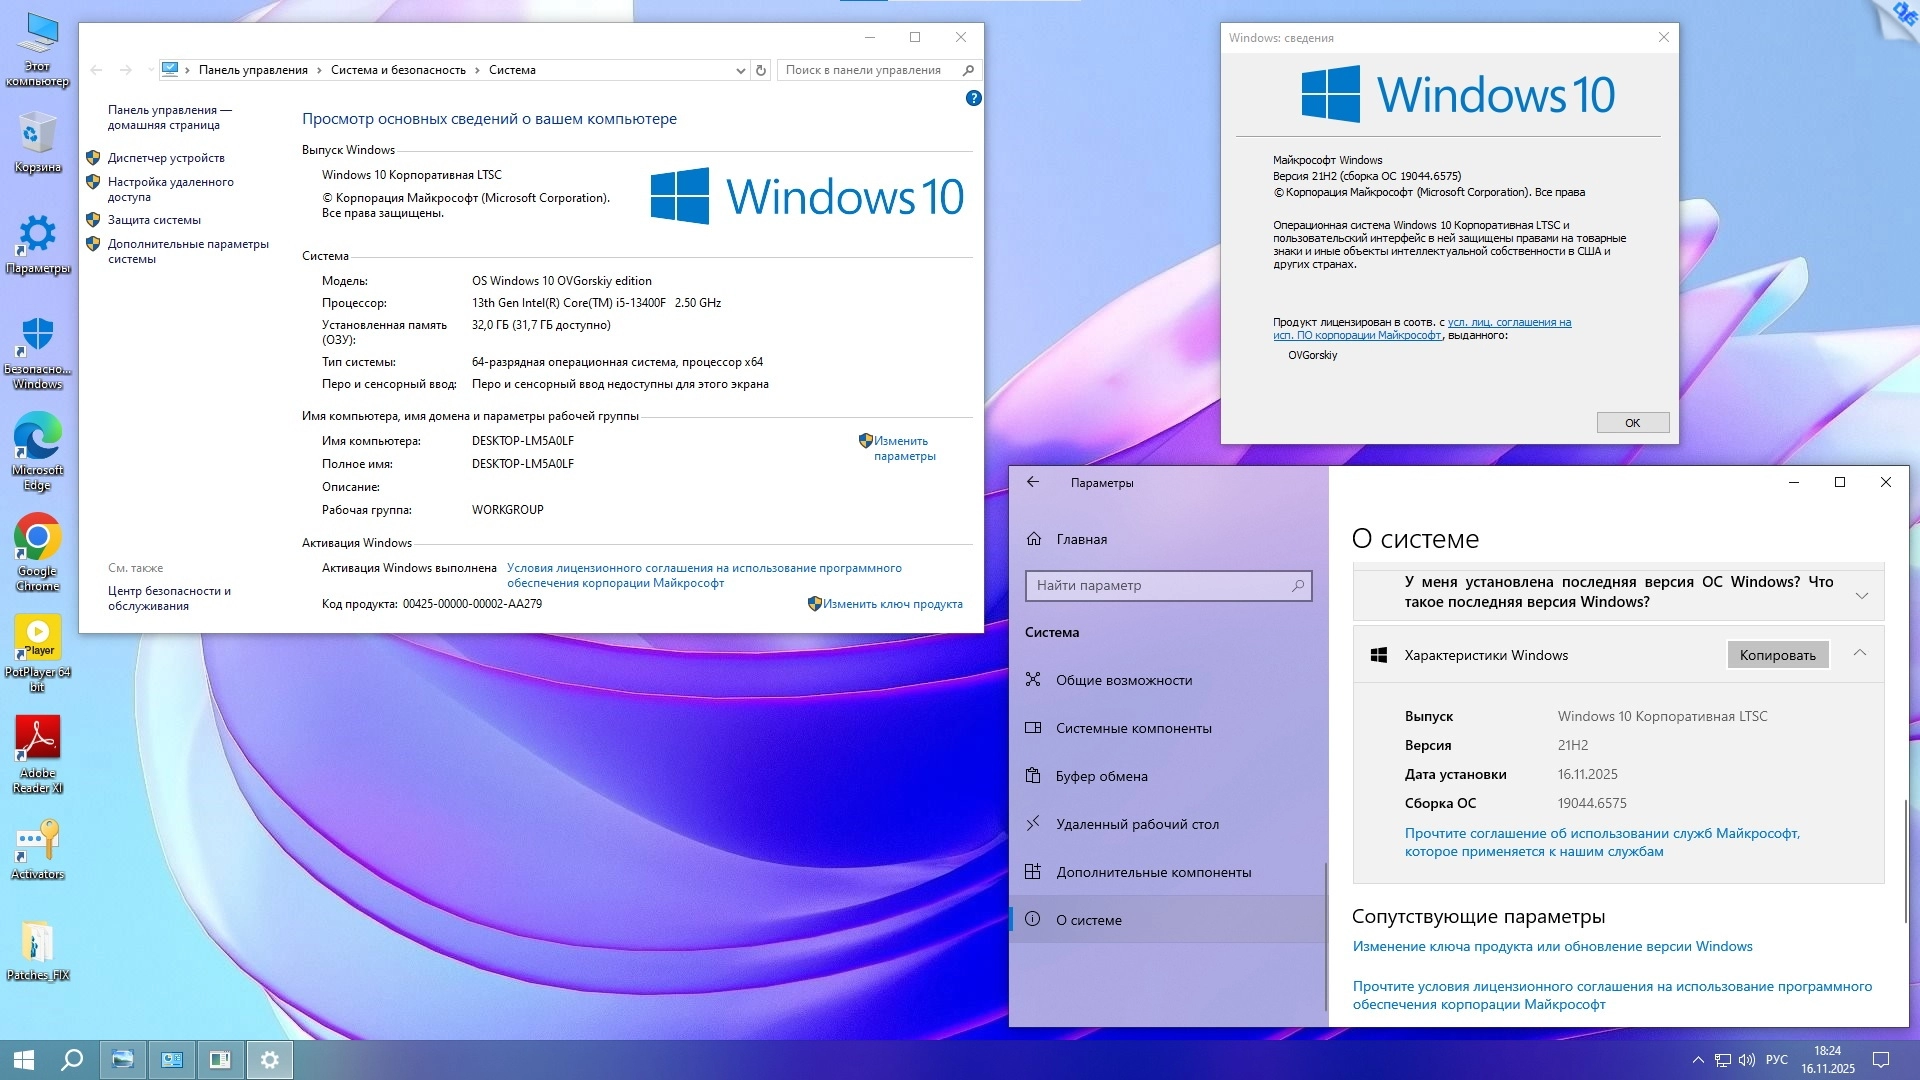The height and width of the screenshot is (1080, 1920).
Task: Expand the address bar history dropdown
Action: [x=740, y=70]
